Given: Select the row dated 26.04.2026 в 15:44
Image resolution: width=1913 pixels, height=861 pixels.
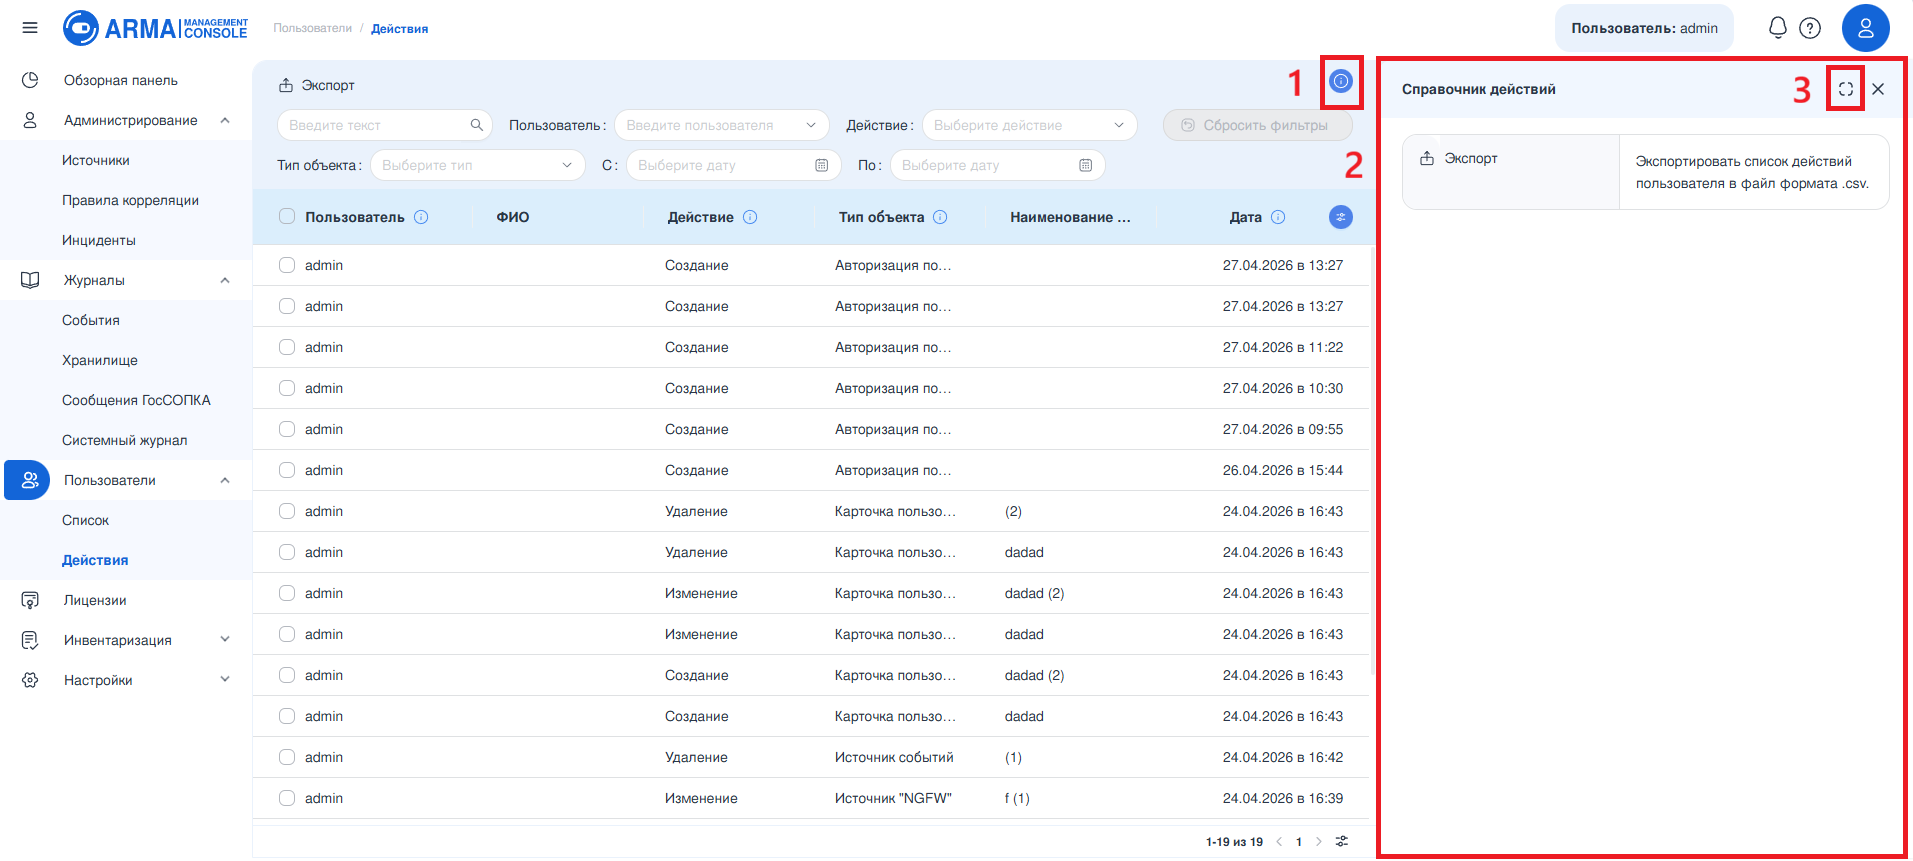Looking at the screenshot, I should coord(287,470).
